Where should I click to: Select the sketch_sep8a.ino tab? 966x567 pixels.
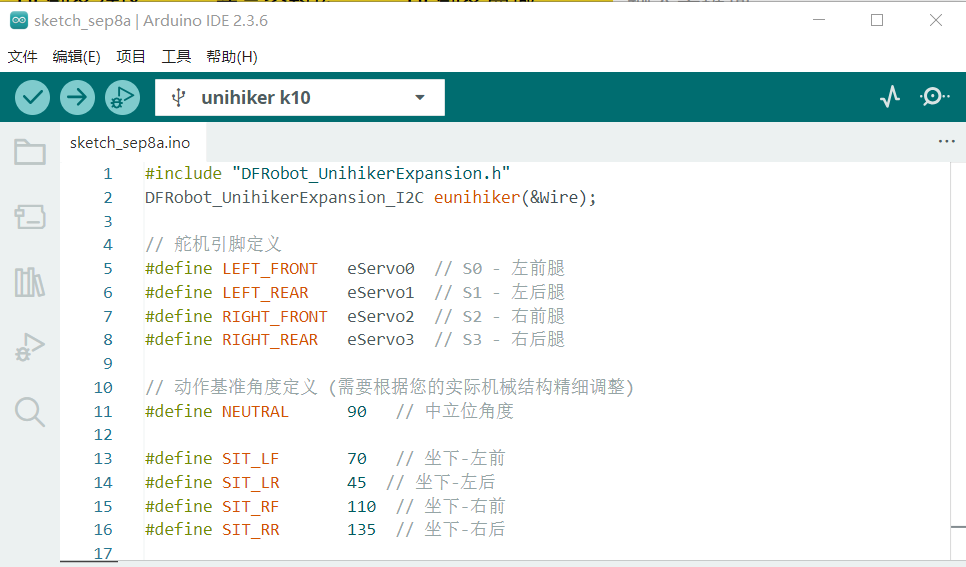click(130, 143)
